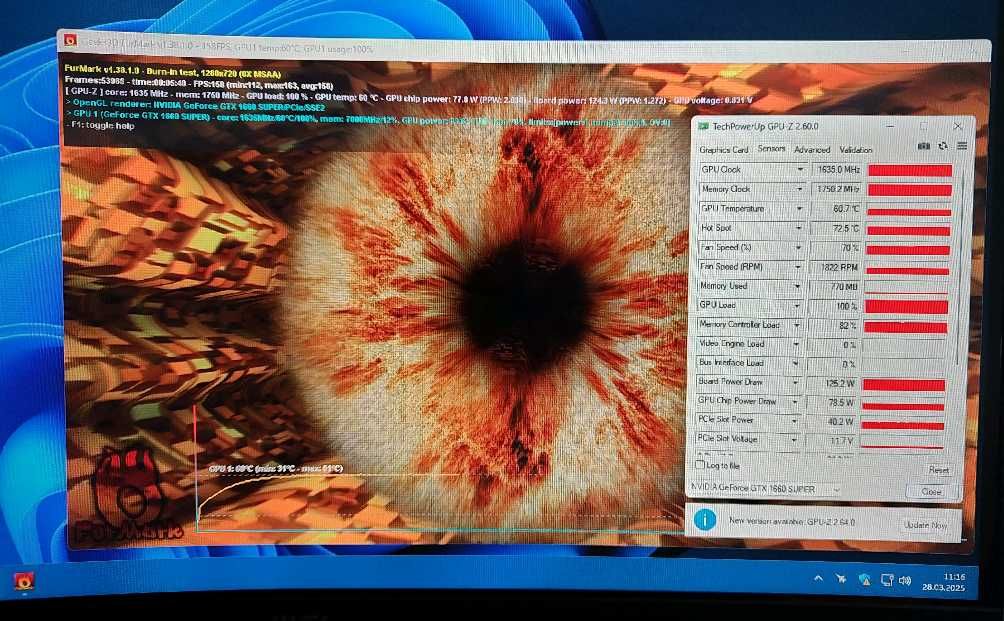Click the 1635.0 MHz GPU Clock value
The width and height of the screenshot is (1004, 621).
(838, 170)
